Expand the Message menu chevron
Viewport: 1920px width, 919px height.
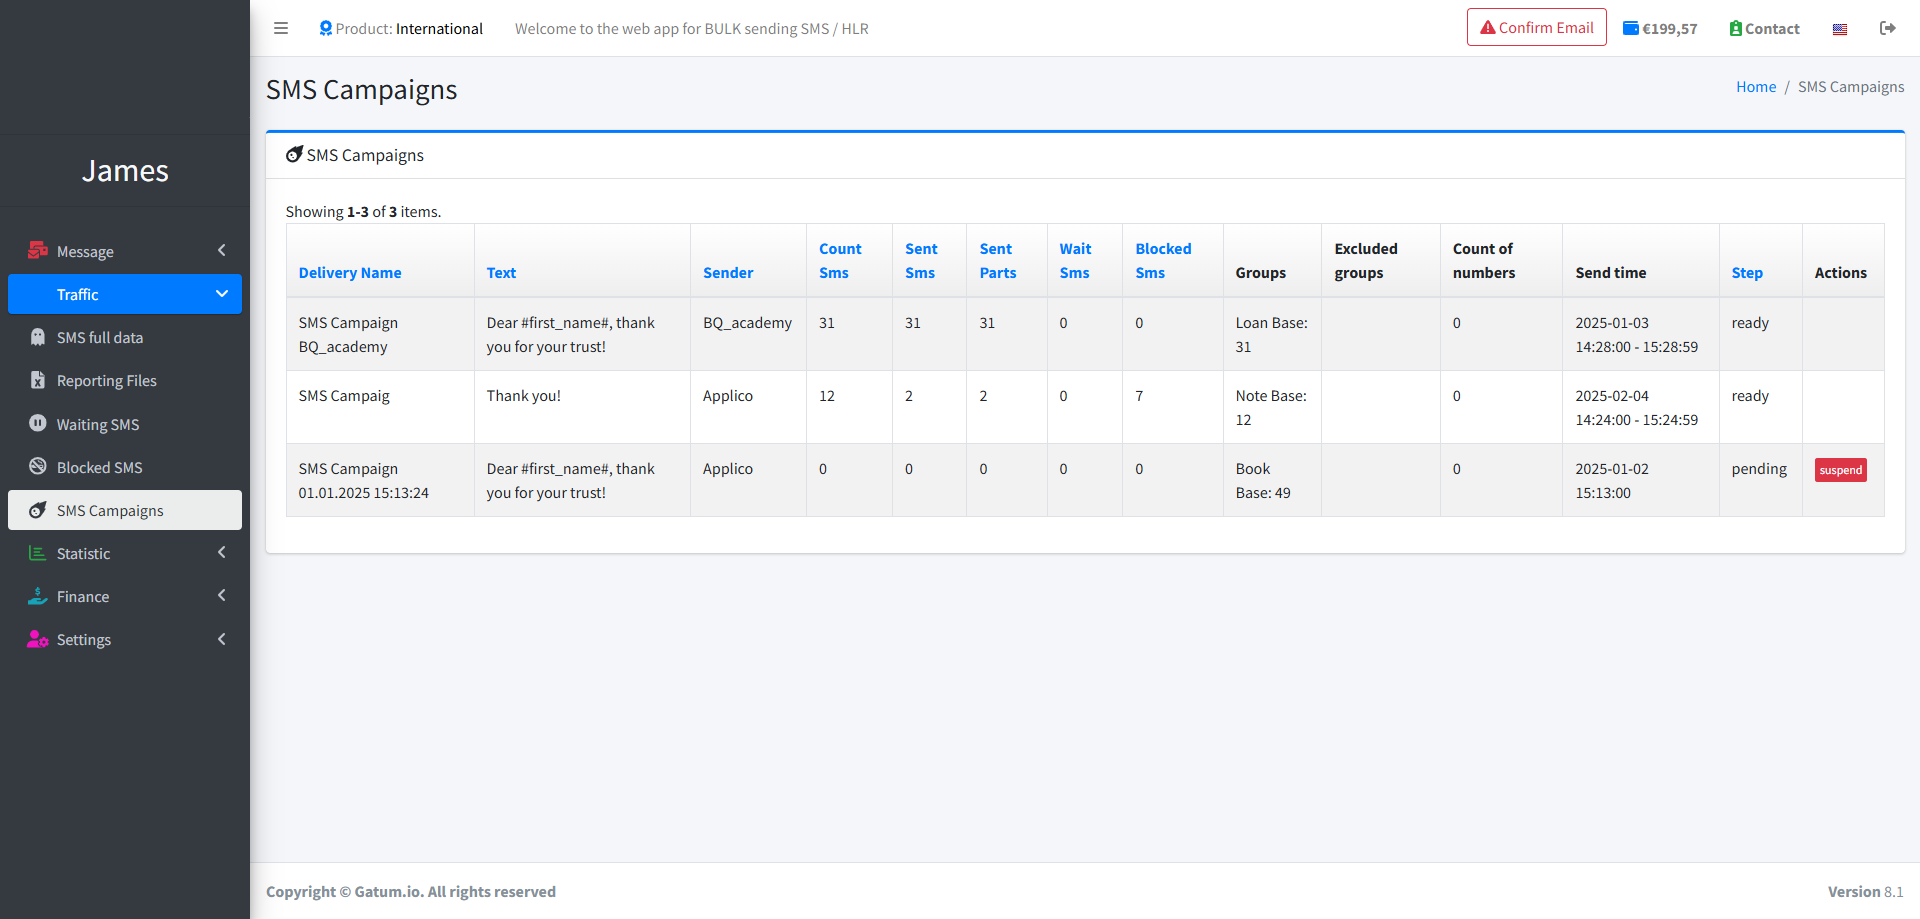pos(221,251)
